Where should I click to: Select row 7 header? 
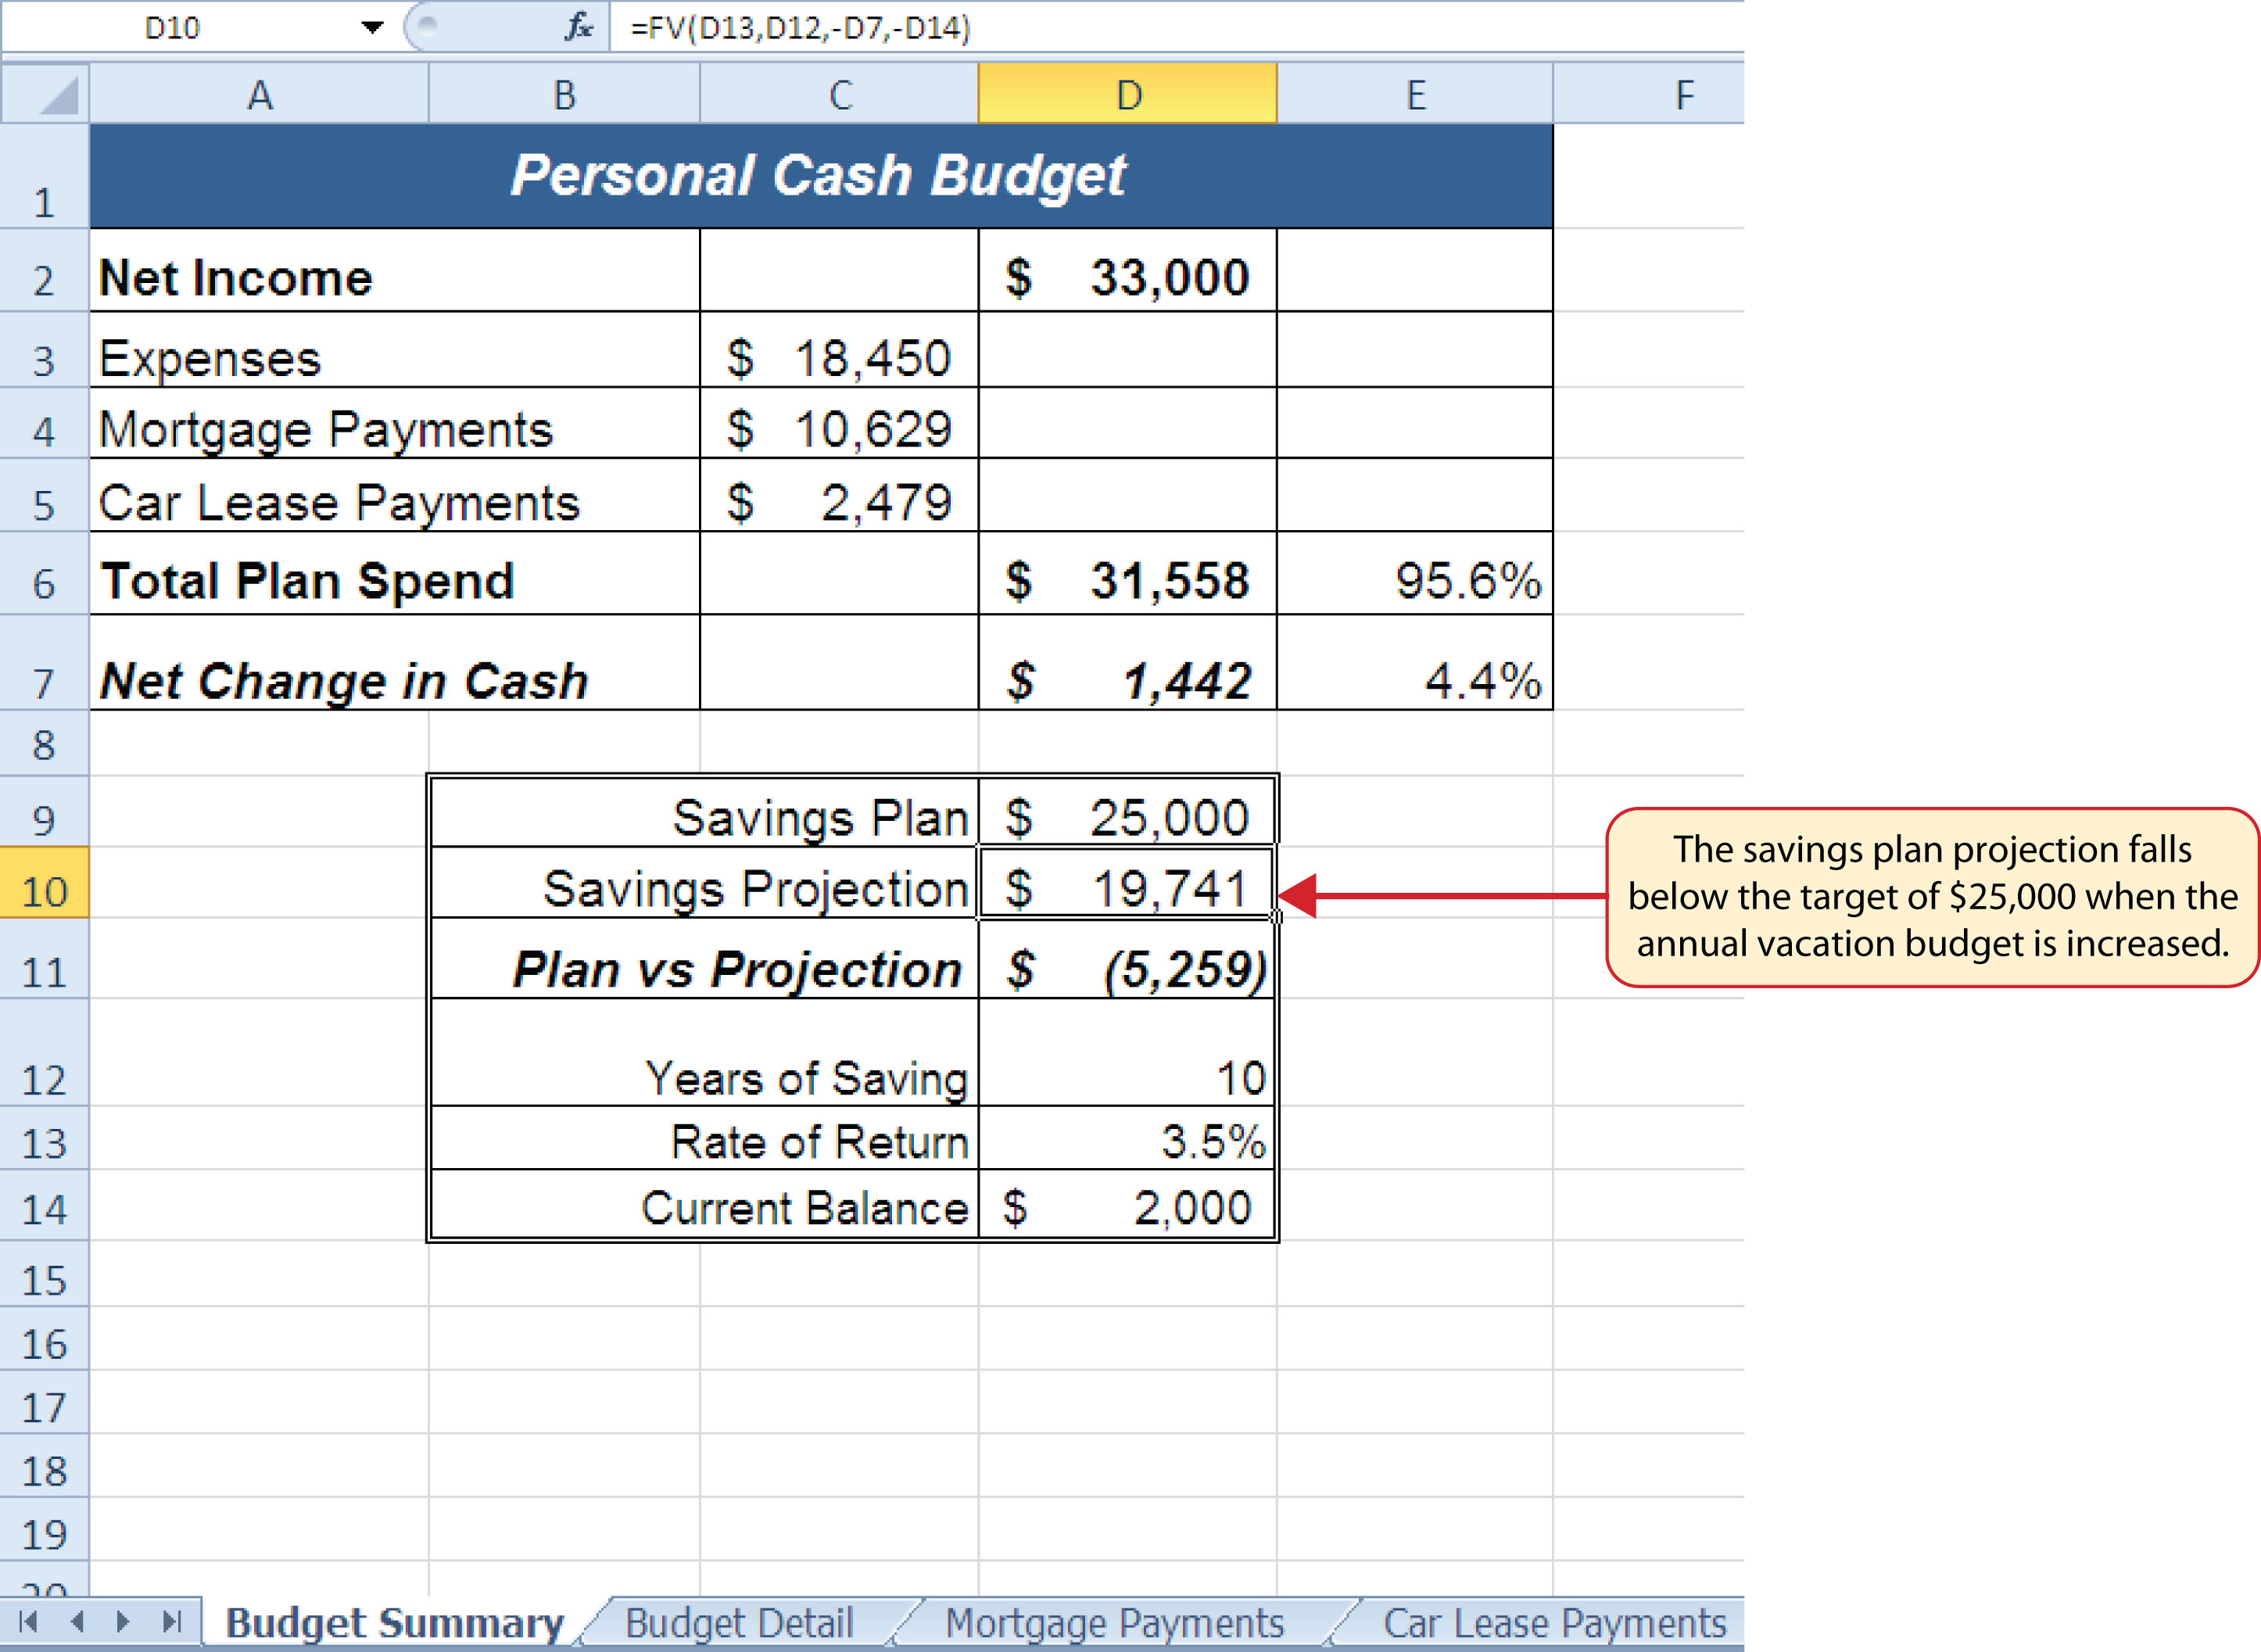coord(44,662)
